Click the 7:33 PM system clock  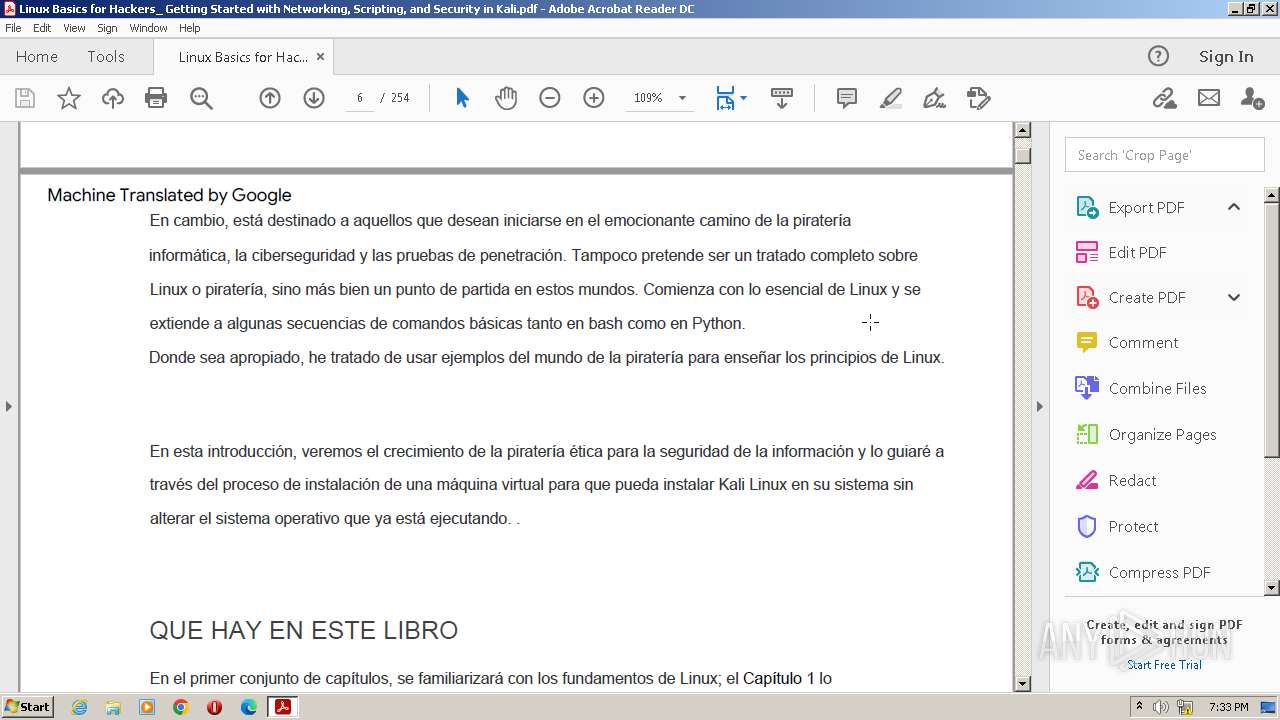(x=1229, y=707)
